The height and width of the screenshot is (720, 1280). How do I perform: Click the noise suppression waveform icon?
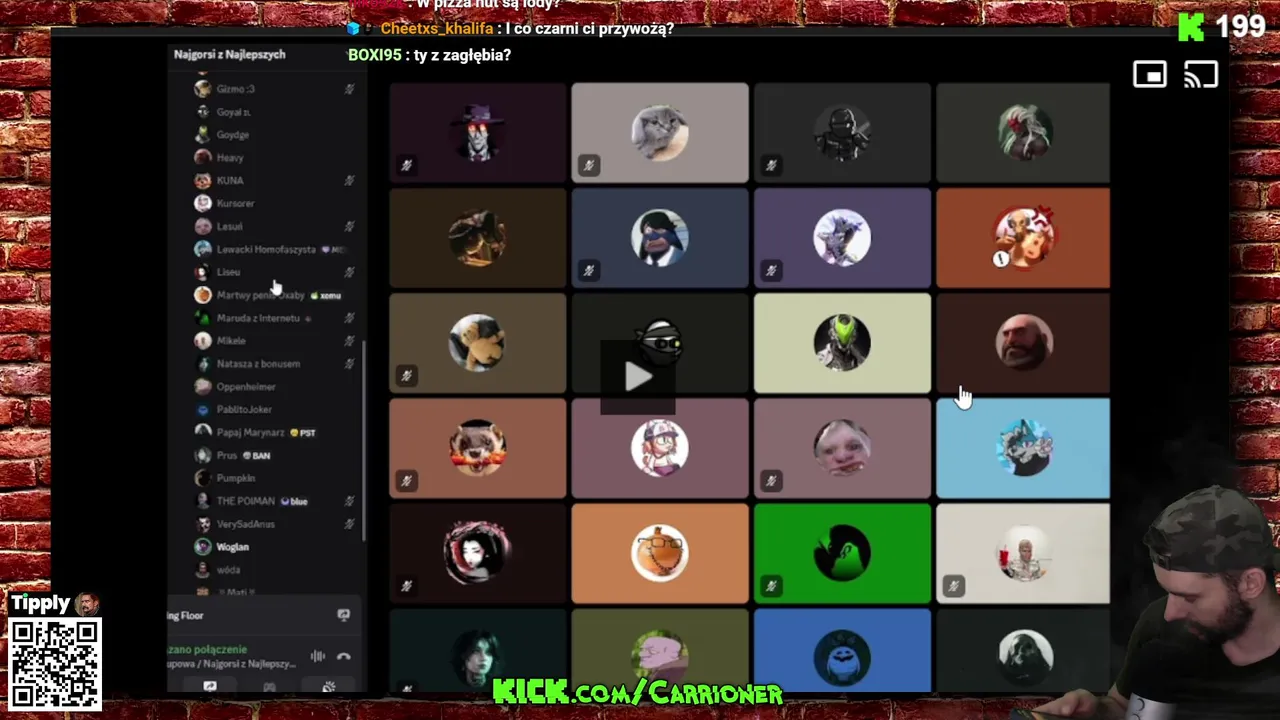click(x=318, y=657)
